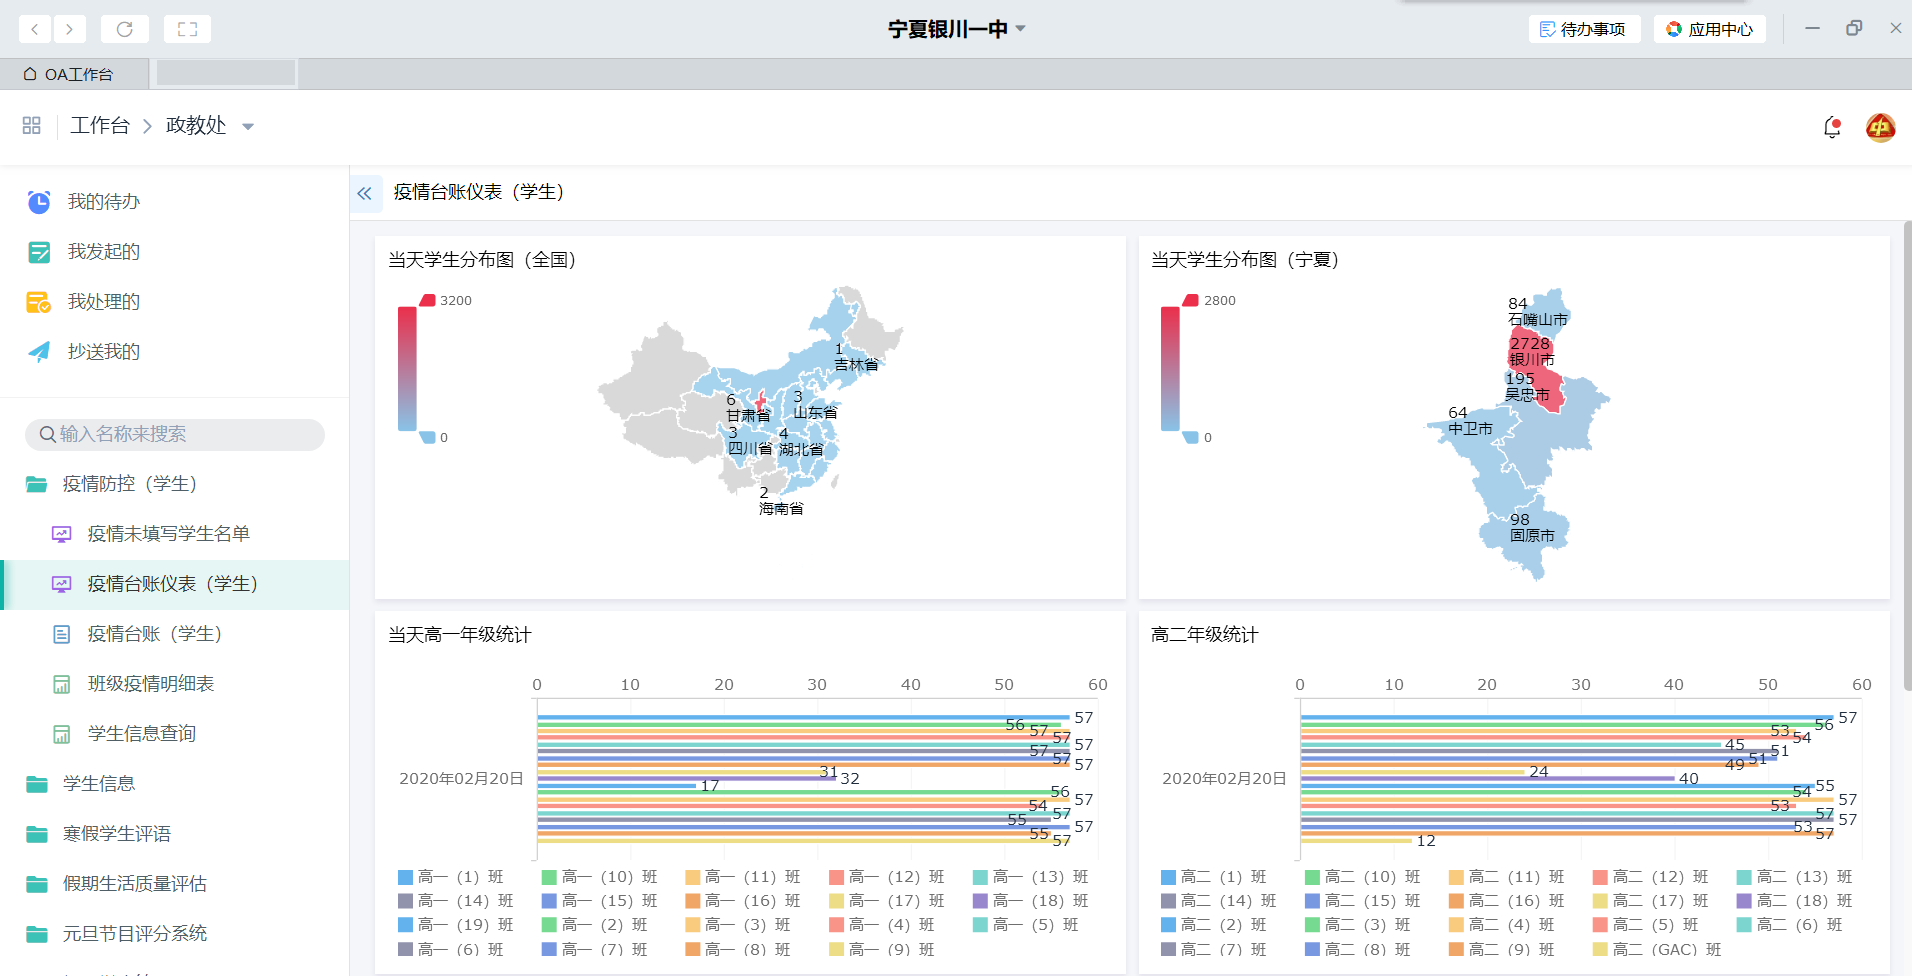Toggle 高一（1）班 legend series
This screenshot has width=1912, height=976.
451,877
